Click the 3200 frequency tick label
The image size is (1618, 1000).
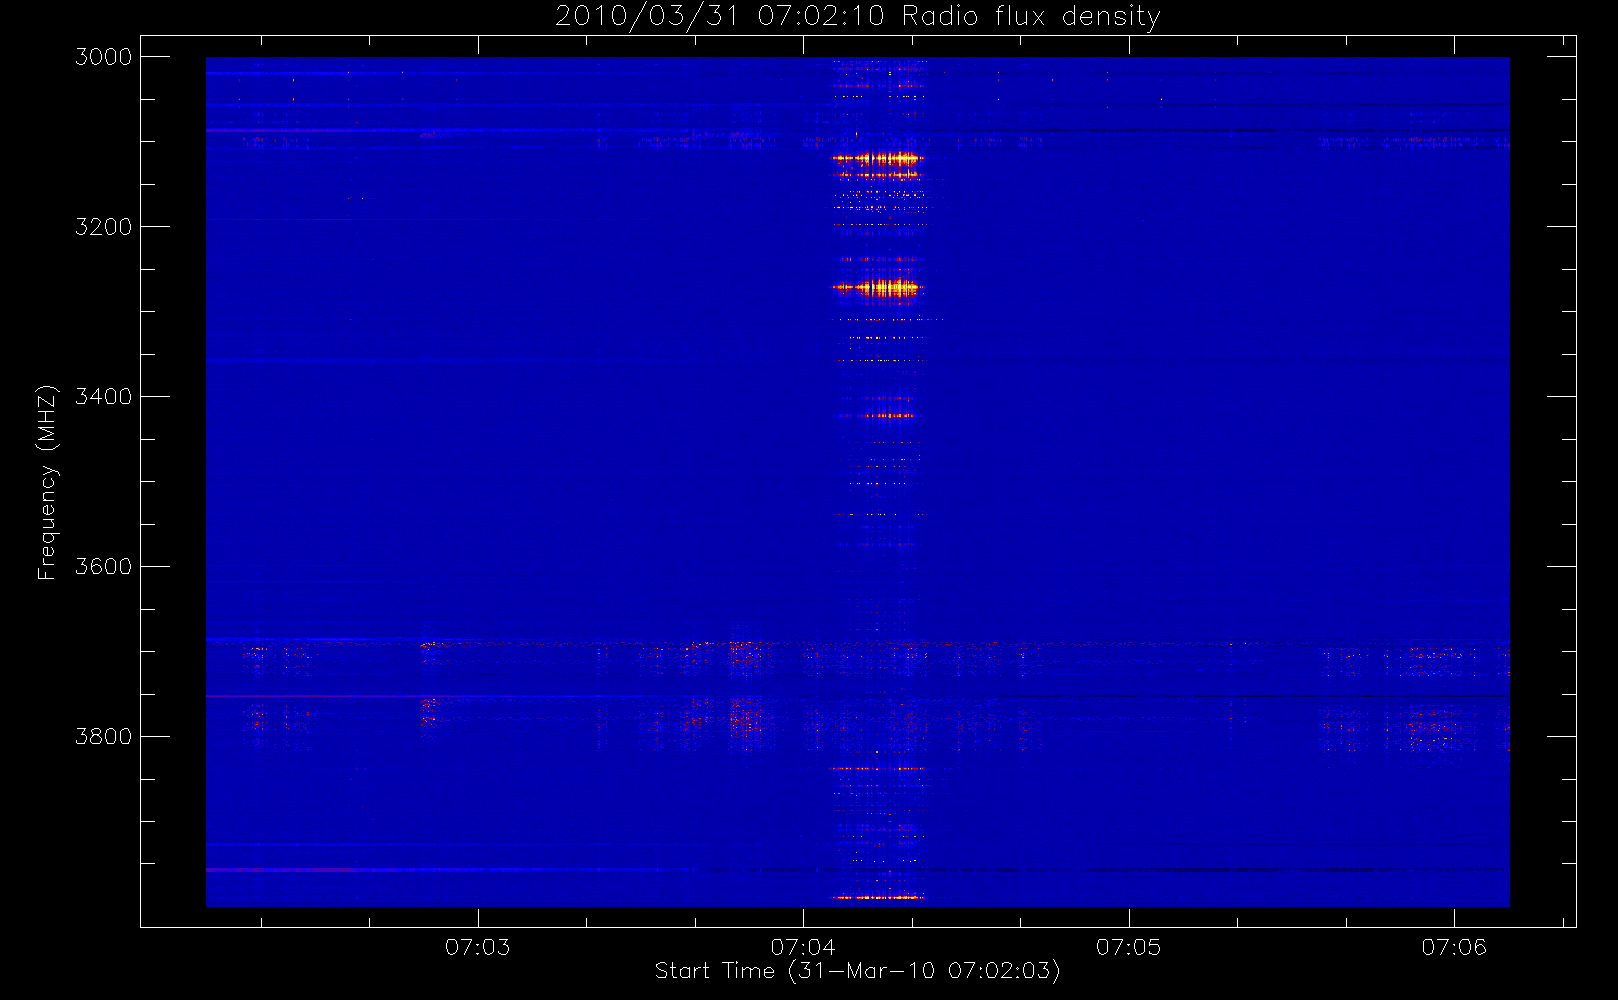[104, 227]
